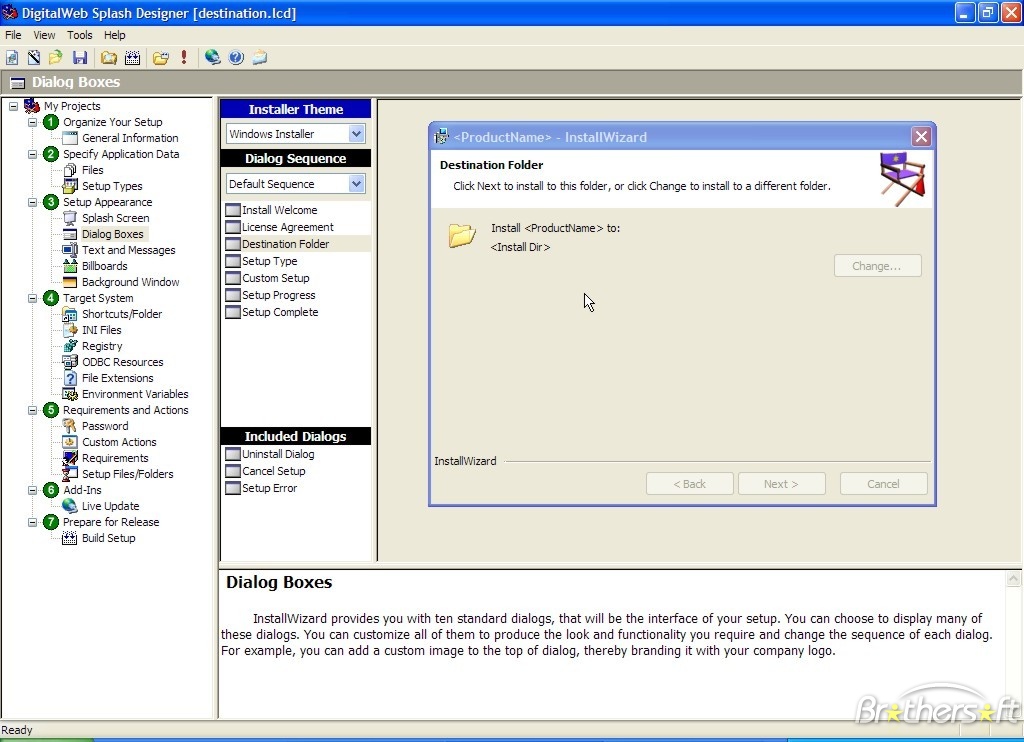1024x742 pixels.
Task: Open Custom Actions tree item
Action: click(x=119, y=442)
